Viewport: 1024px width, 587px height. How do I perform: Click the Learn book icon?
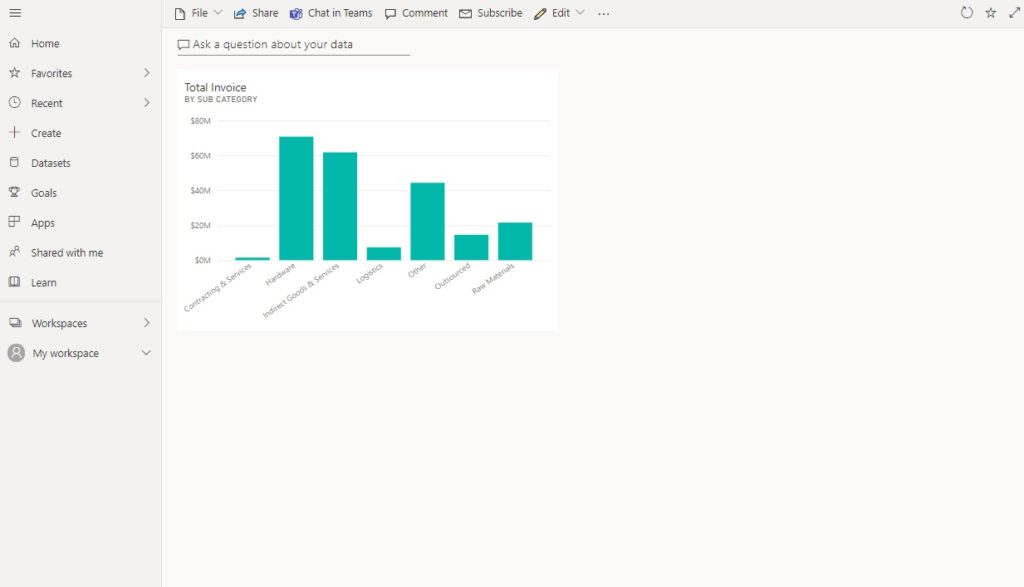[14, 282]
